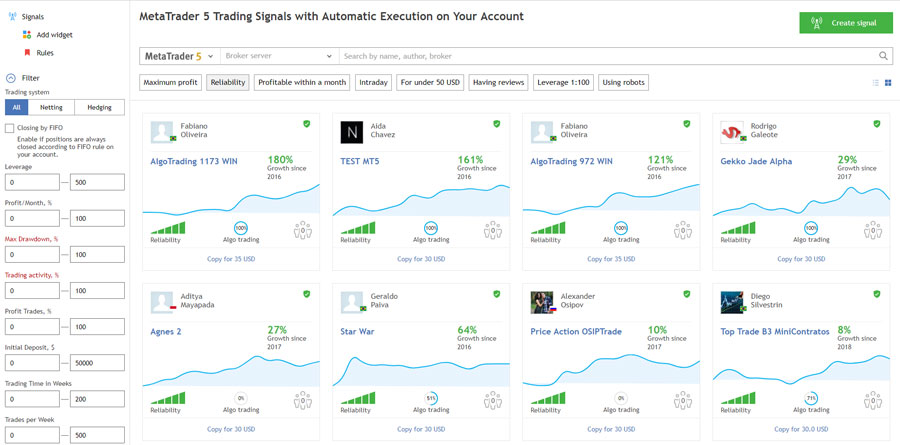Click Leverage maximum field showing 500
900x445 pixels.
[x=97, y=183]
